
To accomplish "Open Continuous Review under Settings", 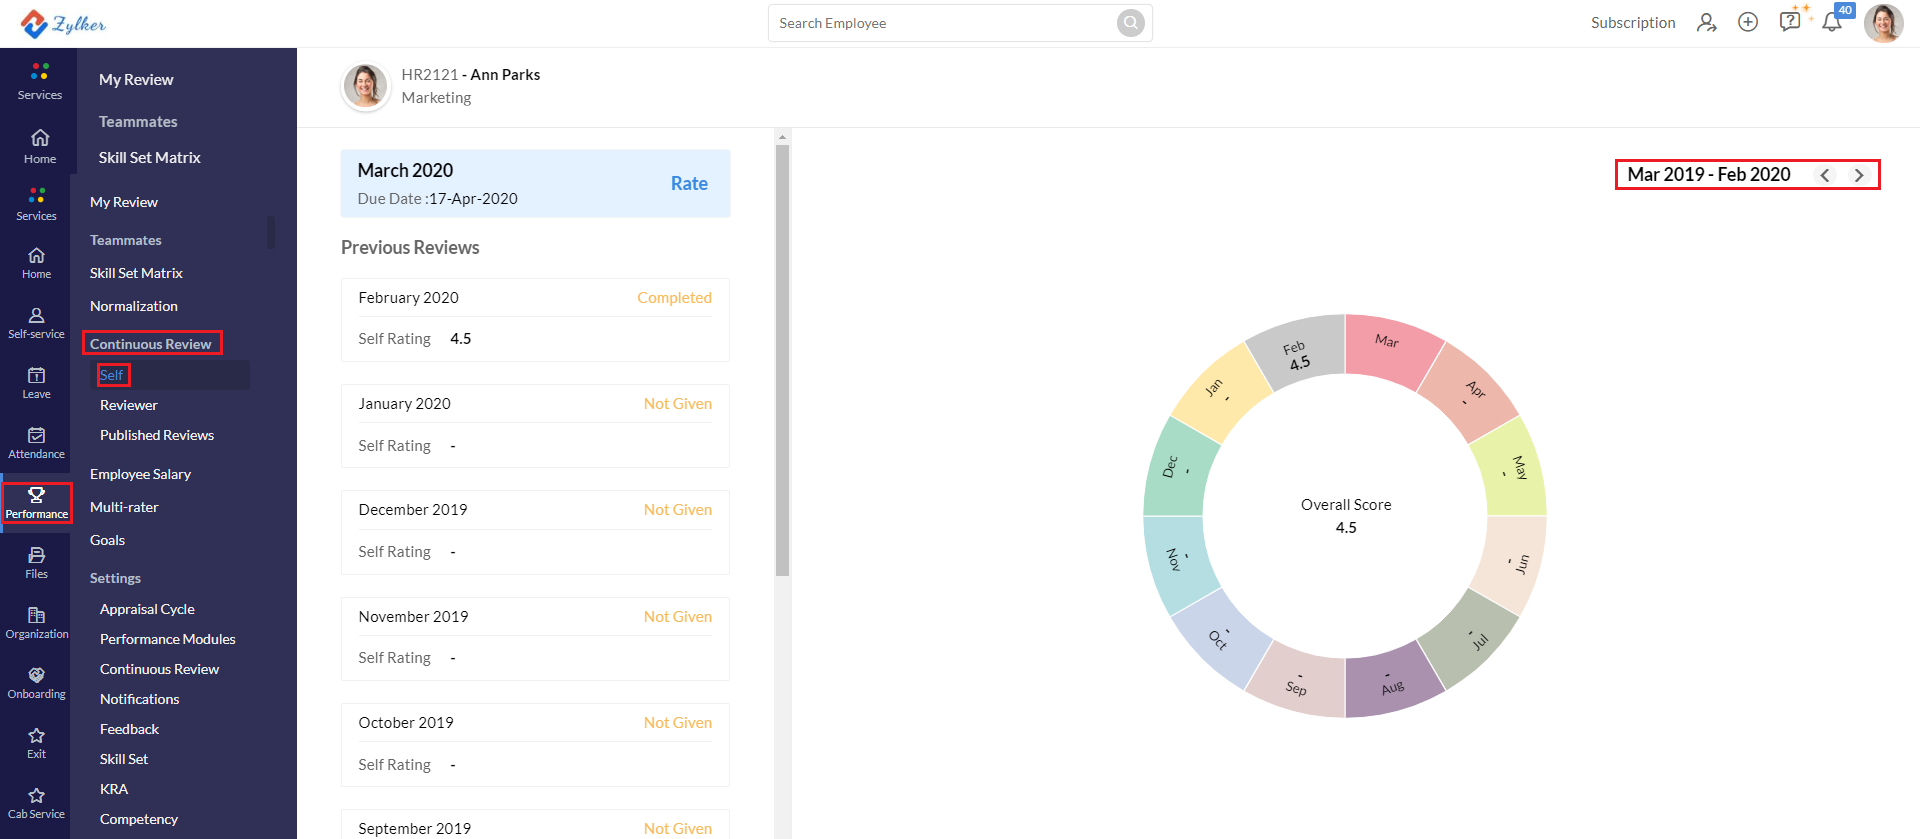I will [x=159, y=669].
